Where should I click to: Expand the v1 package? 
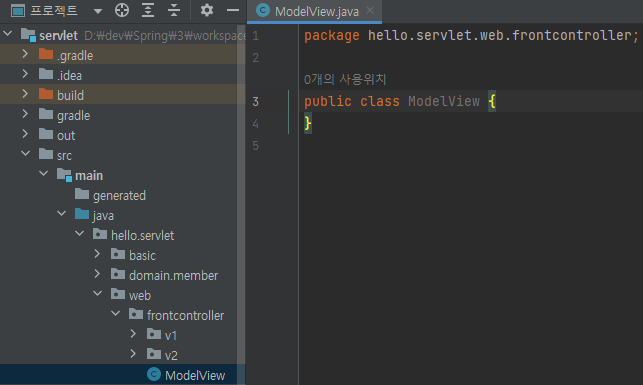coord(133,334)
